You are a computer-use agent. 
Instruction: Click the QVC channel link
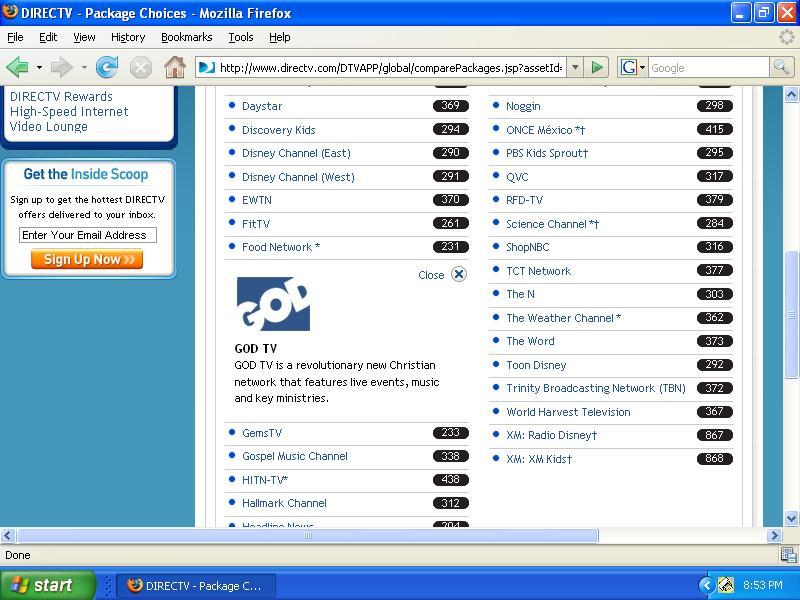[517, 177]
